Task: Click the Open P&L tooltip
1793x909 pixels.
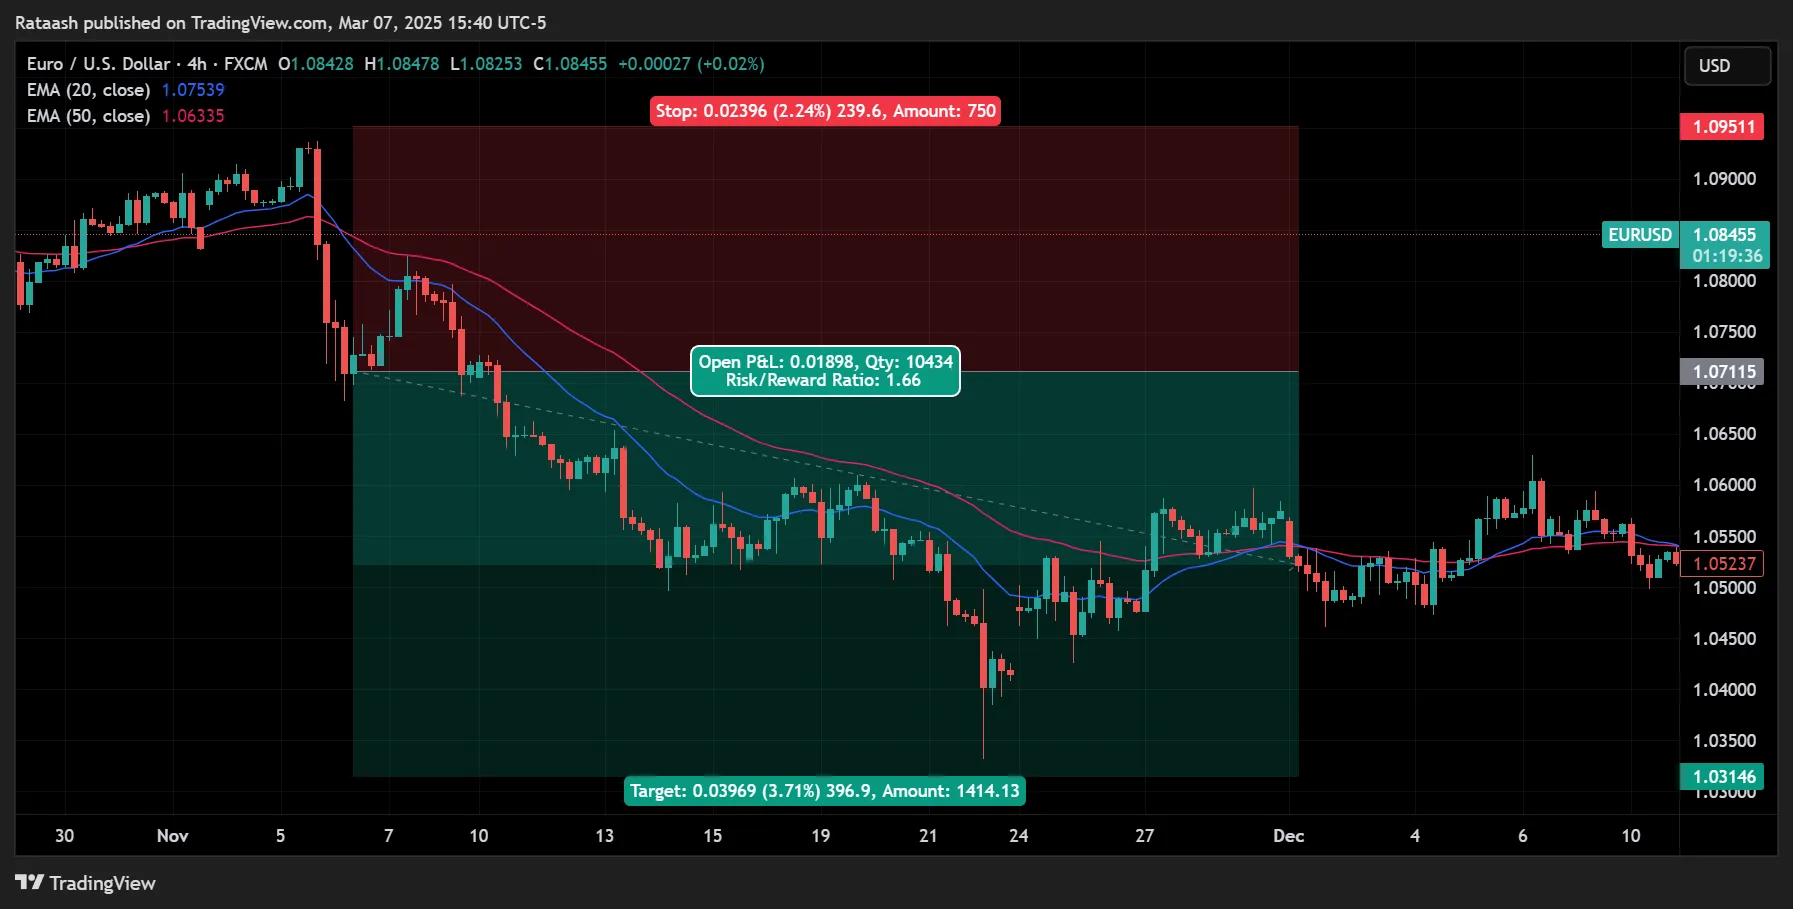Action: pyautogui.click(x=824, y=370)
